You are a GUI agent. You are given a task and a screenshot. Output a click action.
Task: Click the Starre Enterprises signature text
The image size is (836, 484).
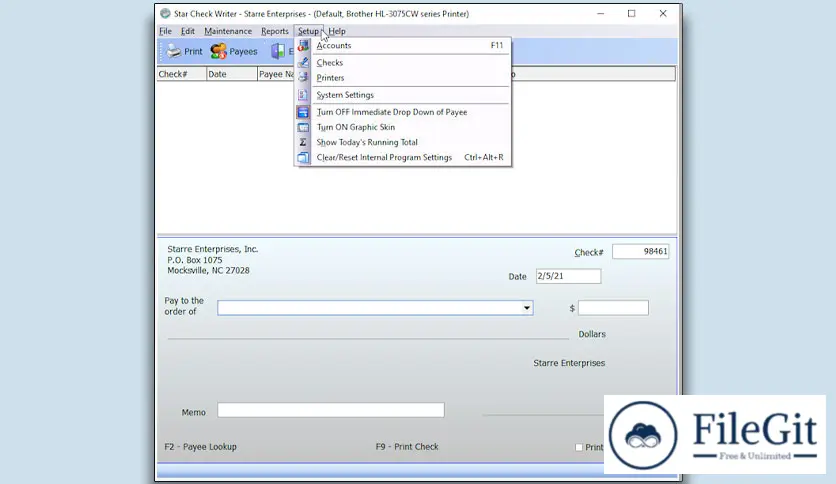point(569,363)
